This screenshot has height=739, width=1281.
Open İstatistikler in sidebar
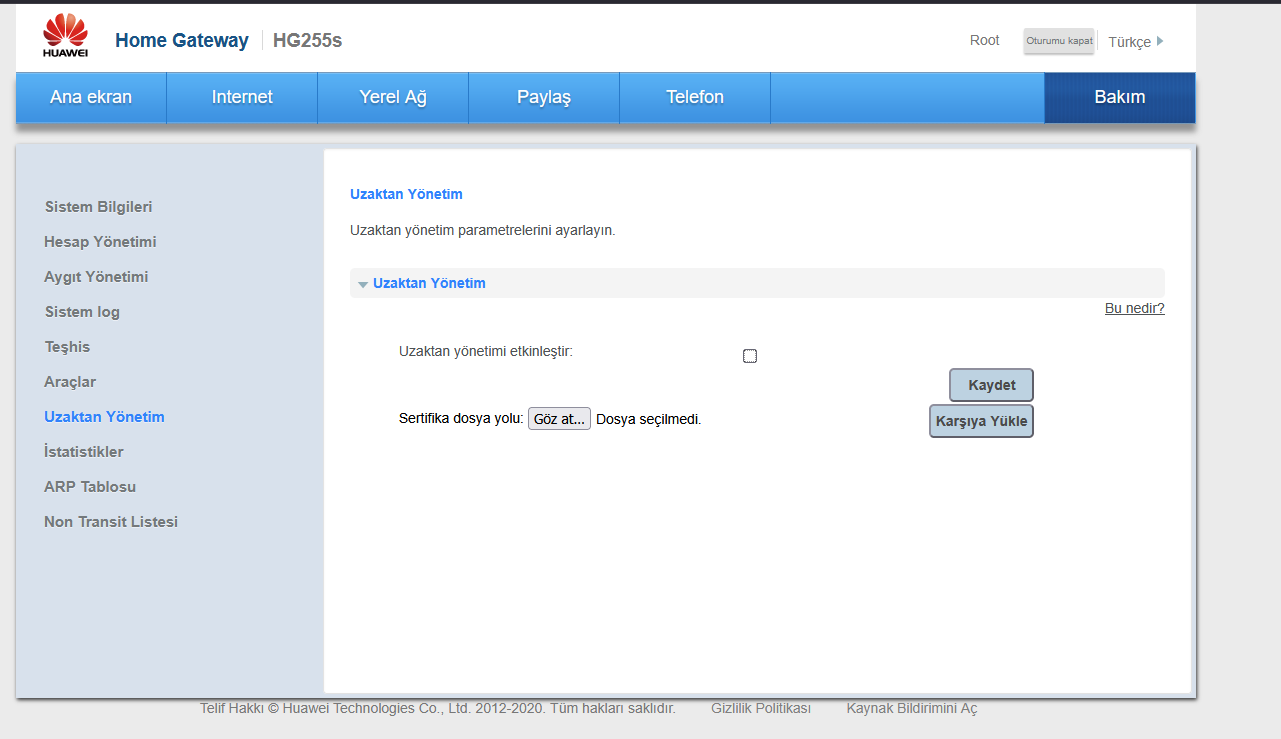pos(84,452)
